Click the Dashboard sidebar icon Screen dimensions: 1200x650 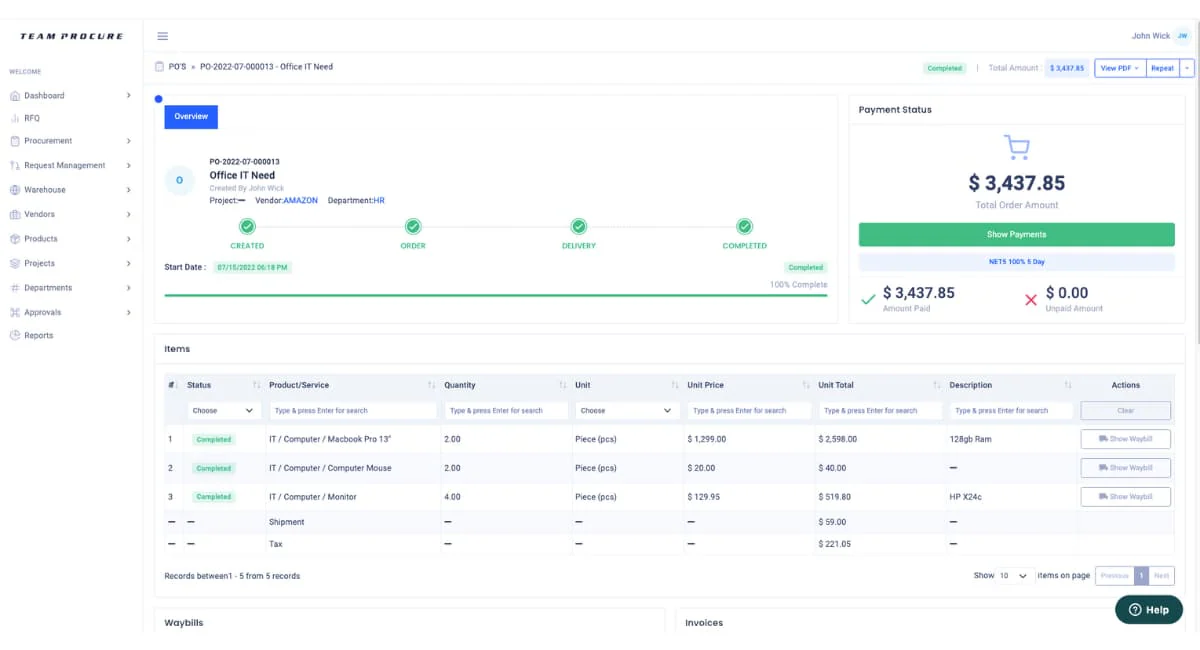click(15, 96)
